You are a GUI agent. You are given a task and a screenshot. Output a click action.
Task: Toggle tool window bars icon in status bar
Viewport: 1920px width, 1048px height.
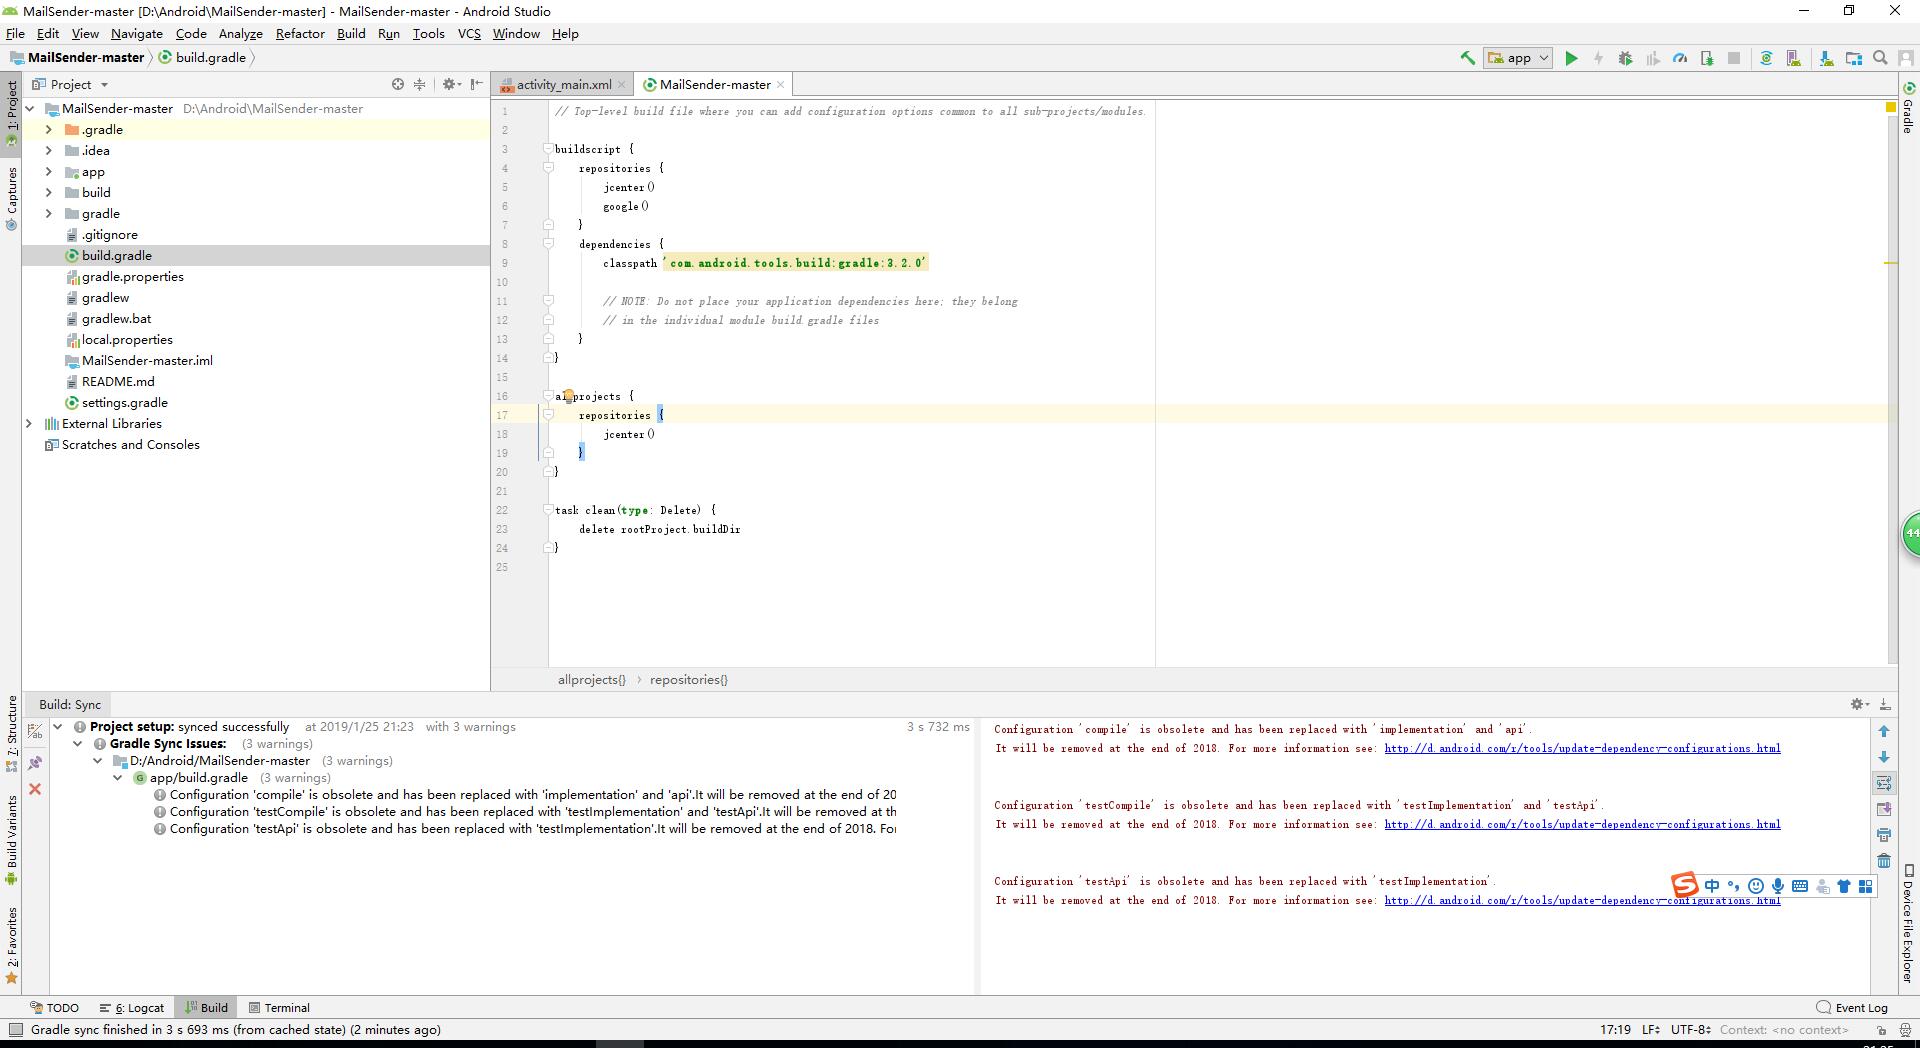15,1029
